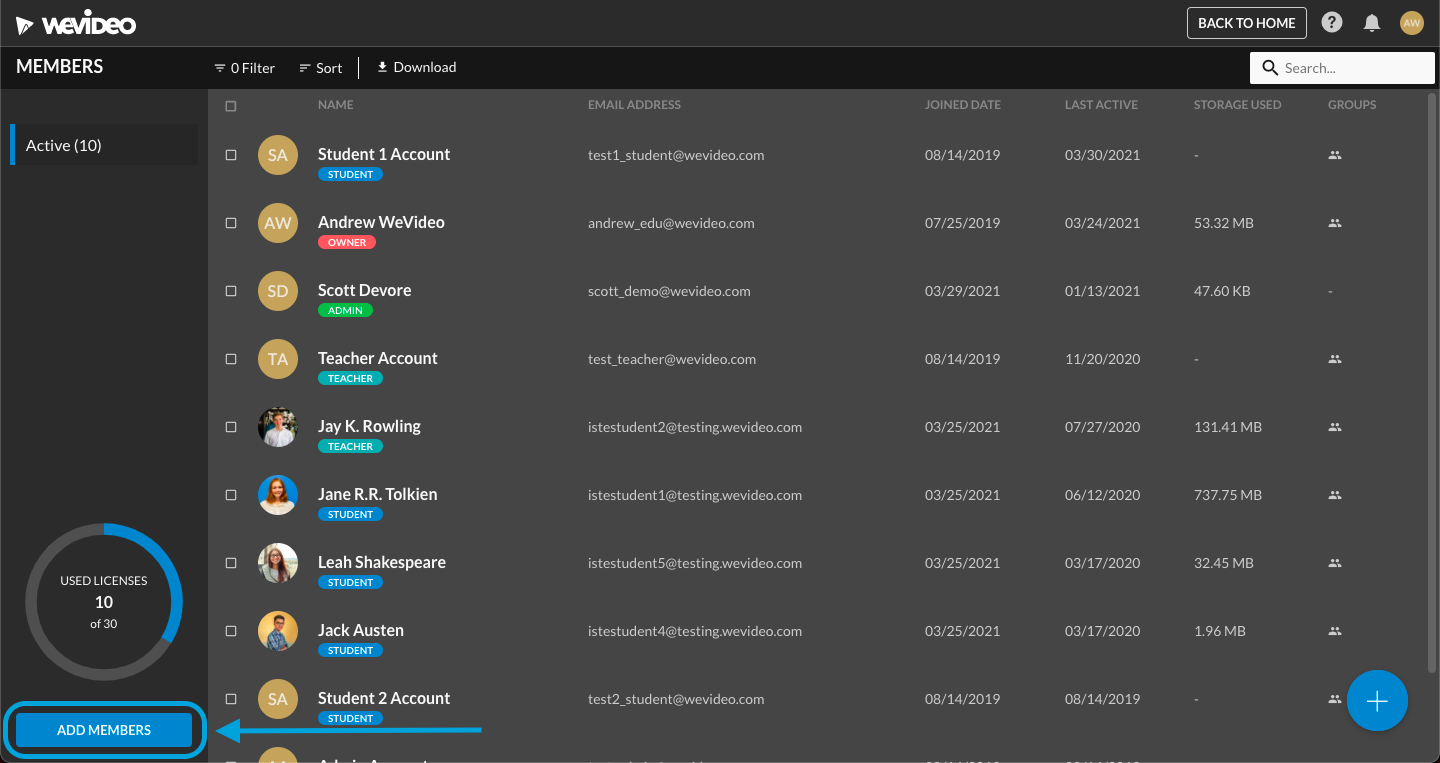Click the ADD MEMBERS button
The image size is (1440, 763).
tap(104, 730)
